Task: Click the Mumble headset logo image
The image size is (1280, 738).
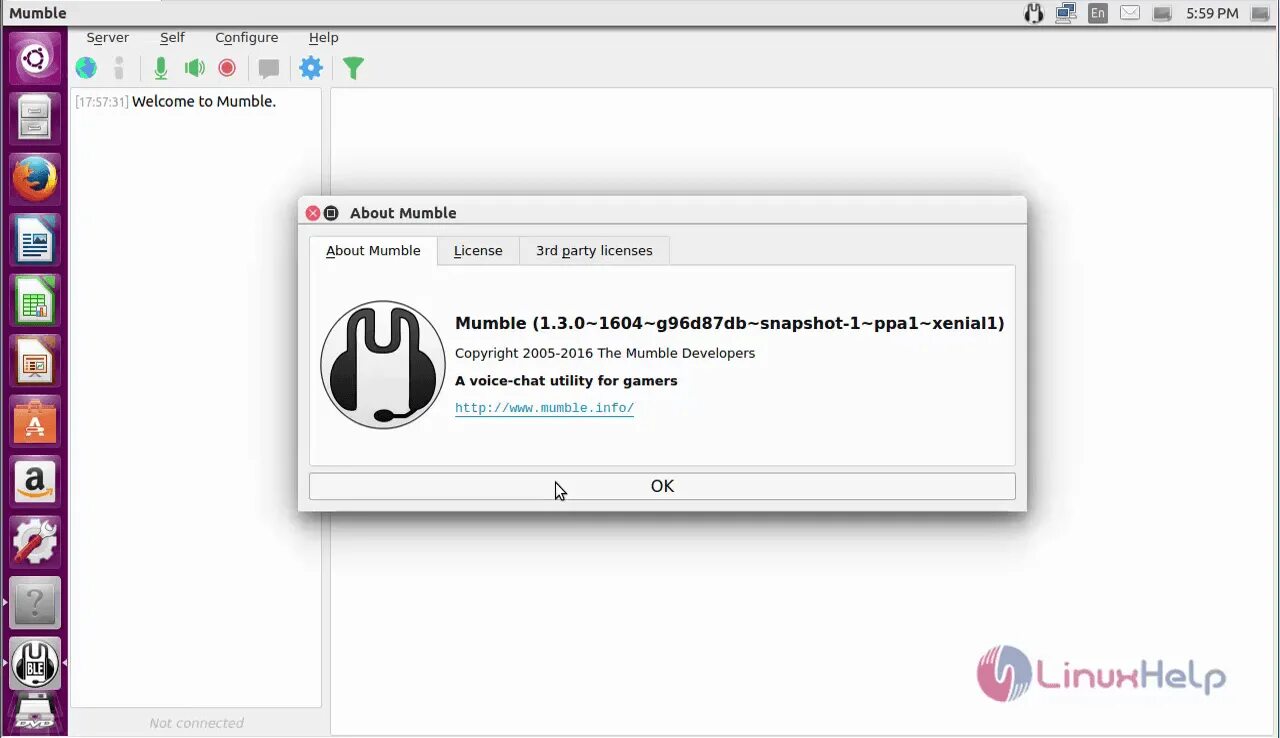Action: pyautogui.click(x=383, y=365)
